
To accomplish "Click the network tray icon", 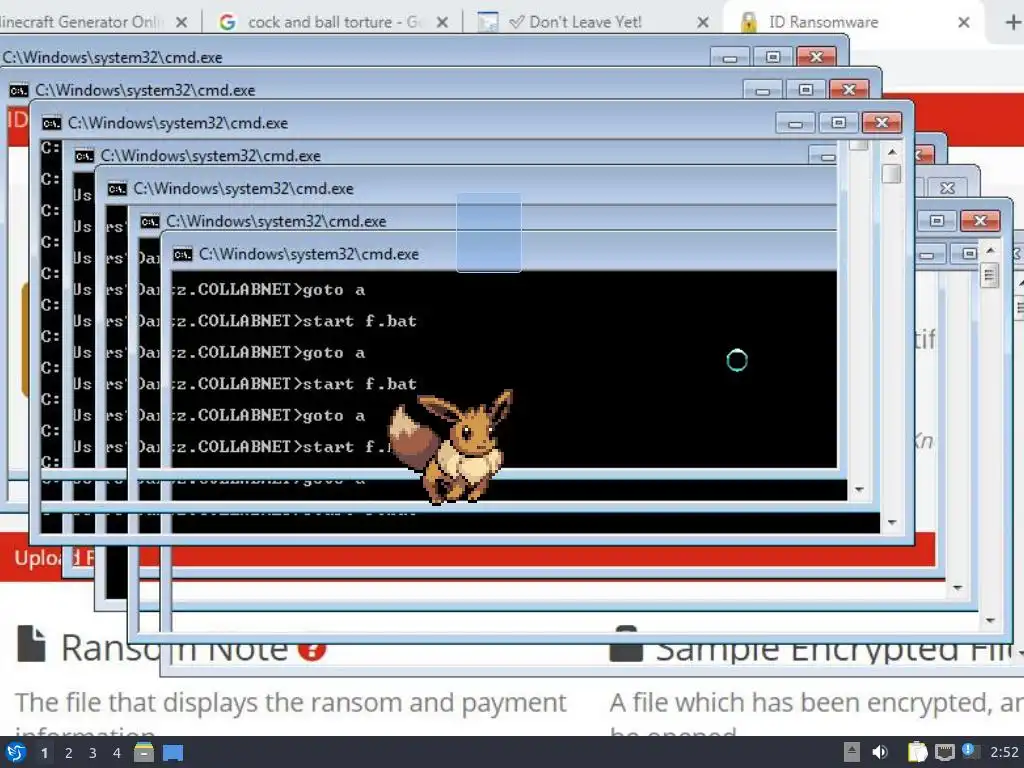I will pos(945,753).
